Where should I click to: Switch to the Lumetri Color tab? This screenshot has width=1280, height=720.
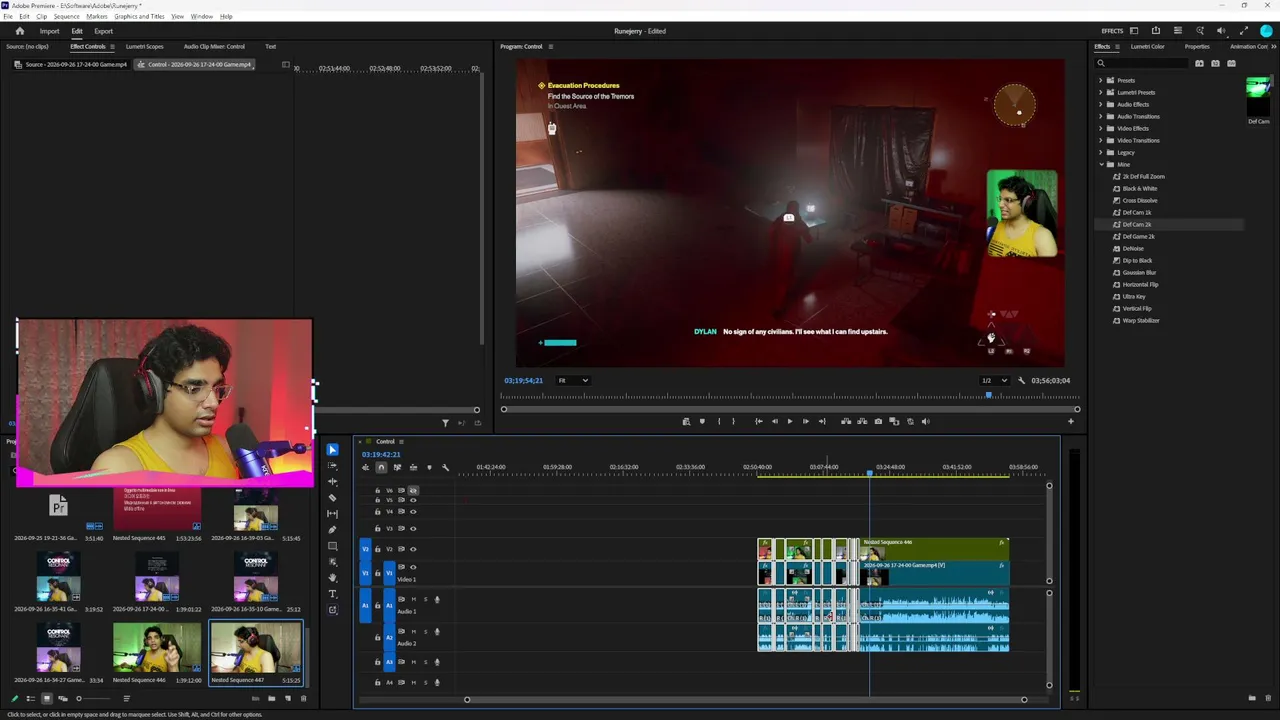point(1147,46)
